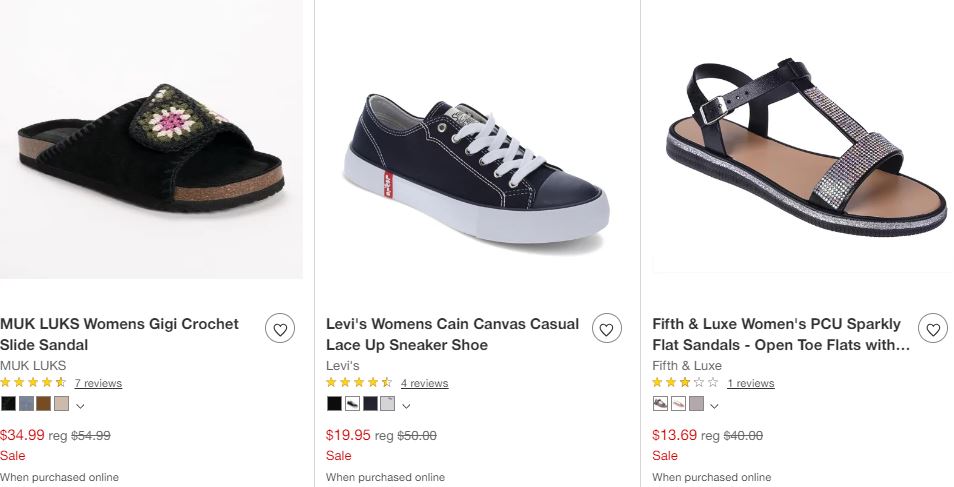Pick the black swatch for Levi's sneaker

tap(334, 404)
